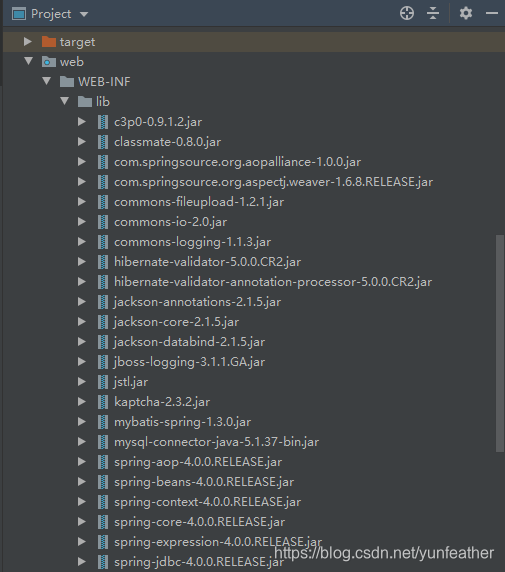Select mysql-connector-java-5.1.37-bin.jar

217,442
